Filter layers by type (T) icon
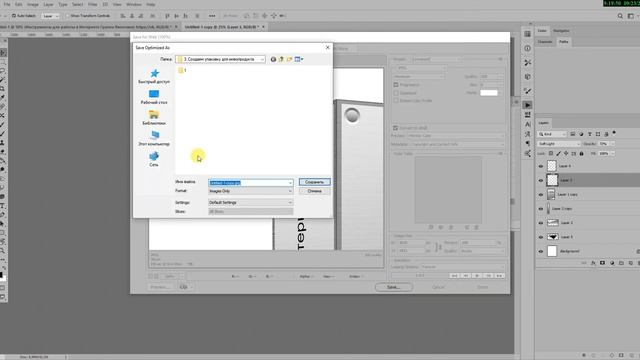This screenshot has height=360, width=640. tap(589, 134)
